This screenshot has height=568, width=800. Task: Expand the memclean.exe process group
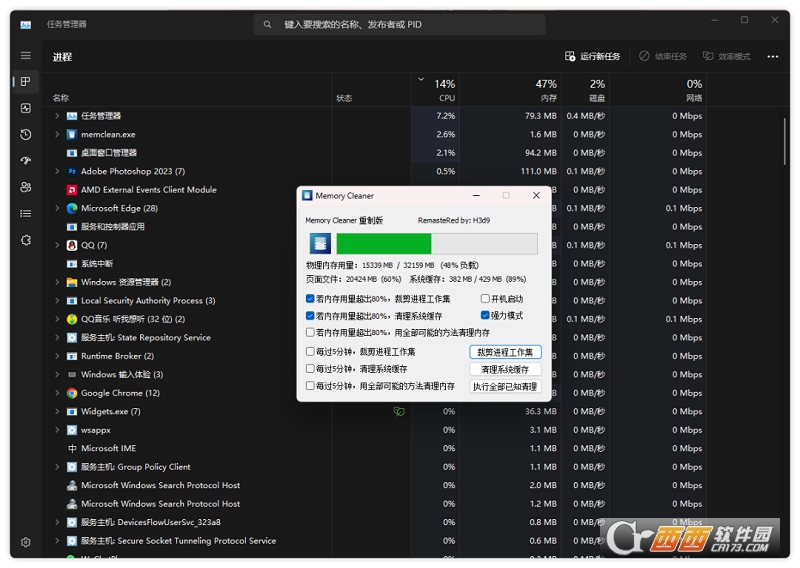57,135
